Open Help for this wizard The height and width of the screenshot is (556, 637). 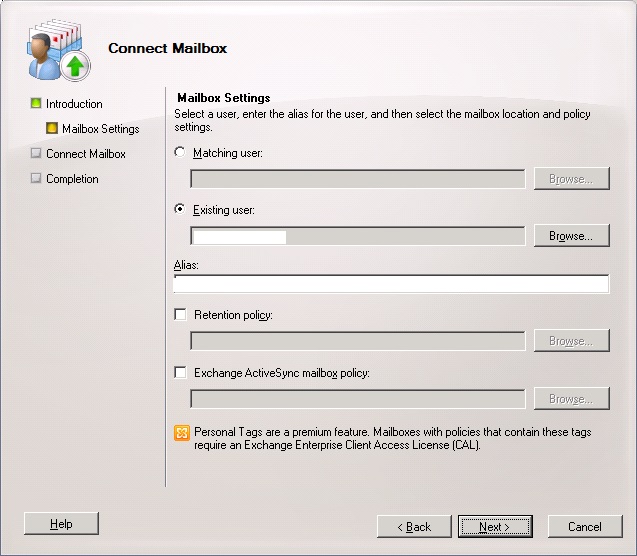61,524
